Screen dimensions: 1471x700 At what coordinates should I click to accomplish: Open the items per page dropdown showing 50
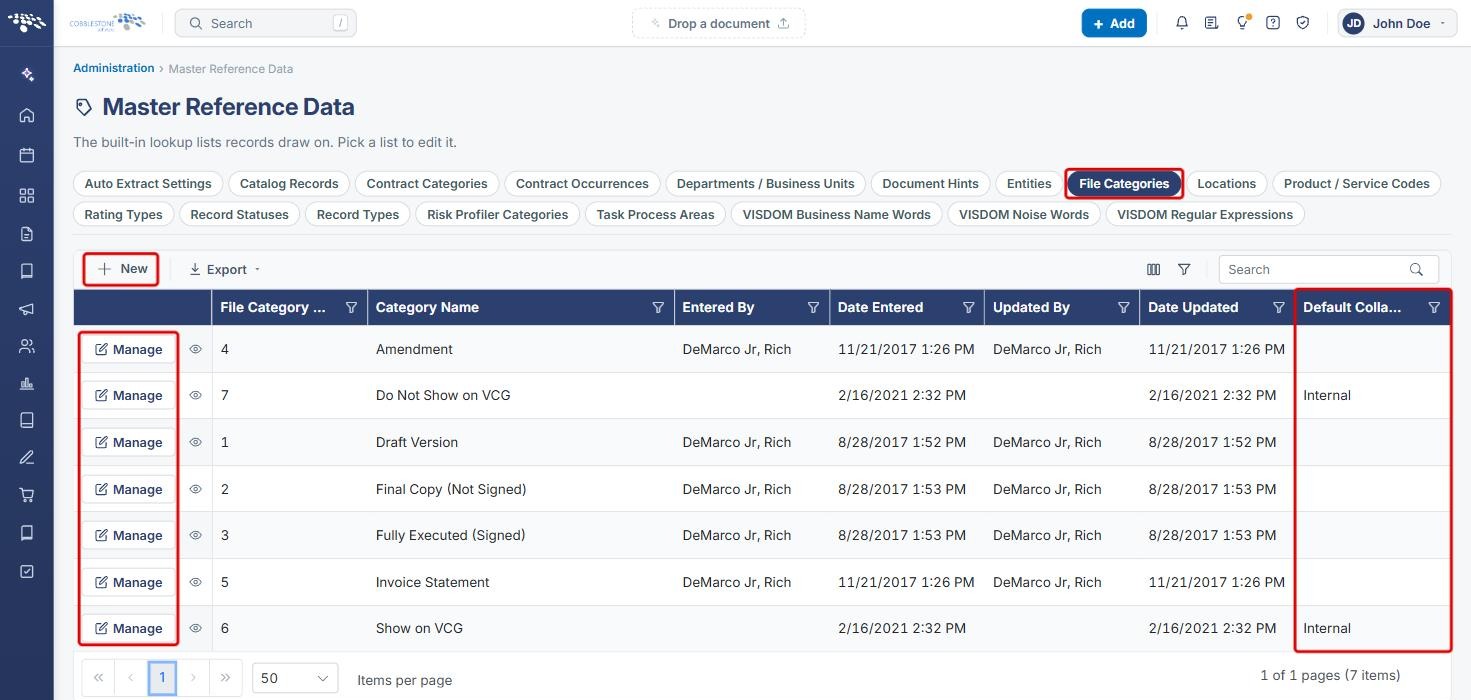click(295, 678)
